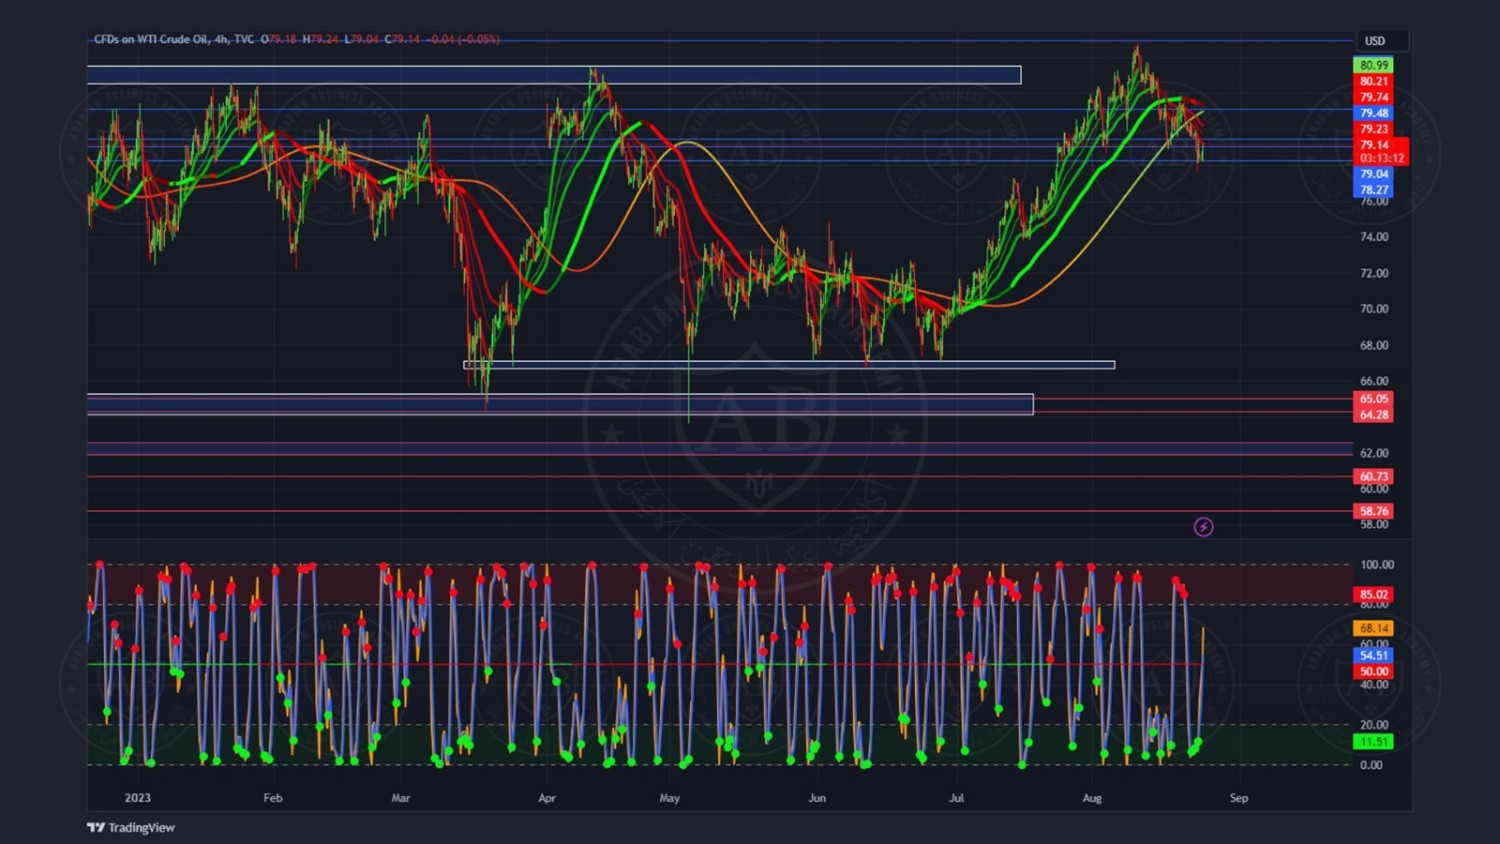
Task: Click the Jul label on time axis
Action: [956, 798]
